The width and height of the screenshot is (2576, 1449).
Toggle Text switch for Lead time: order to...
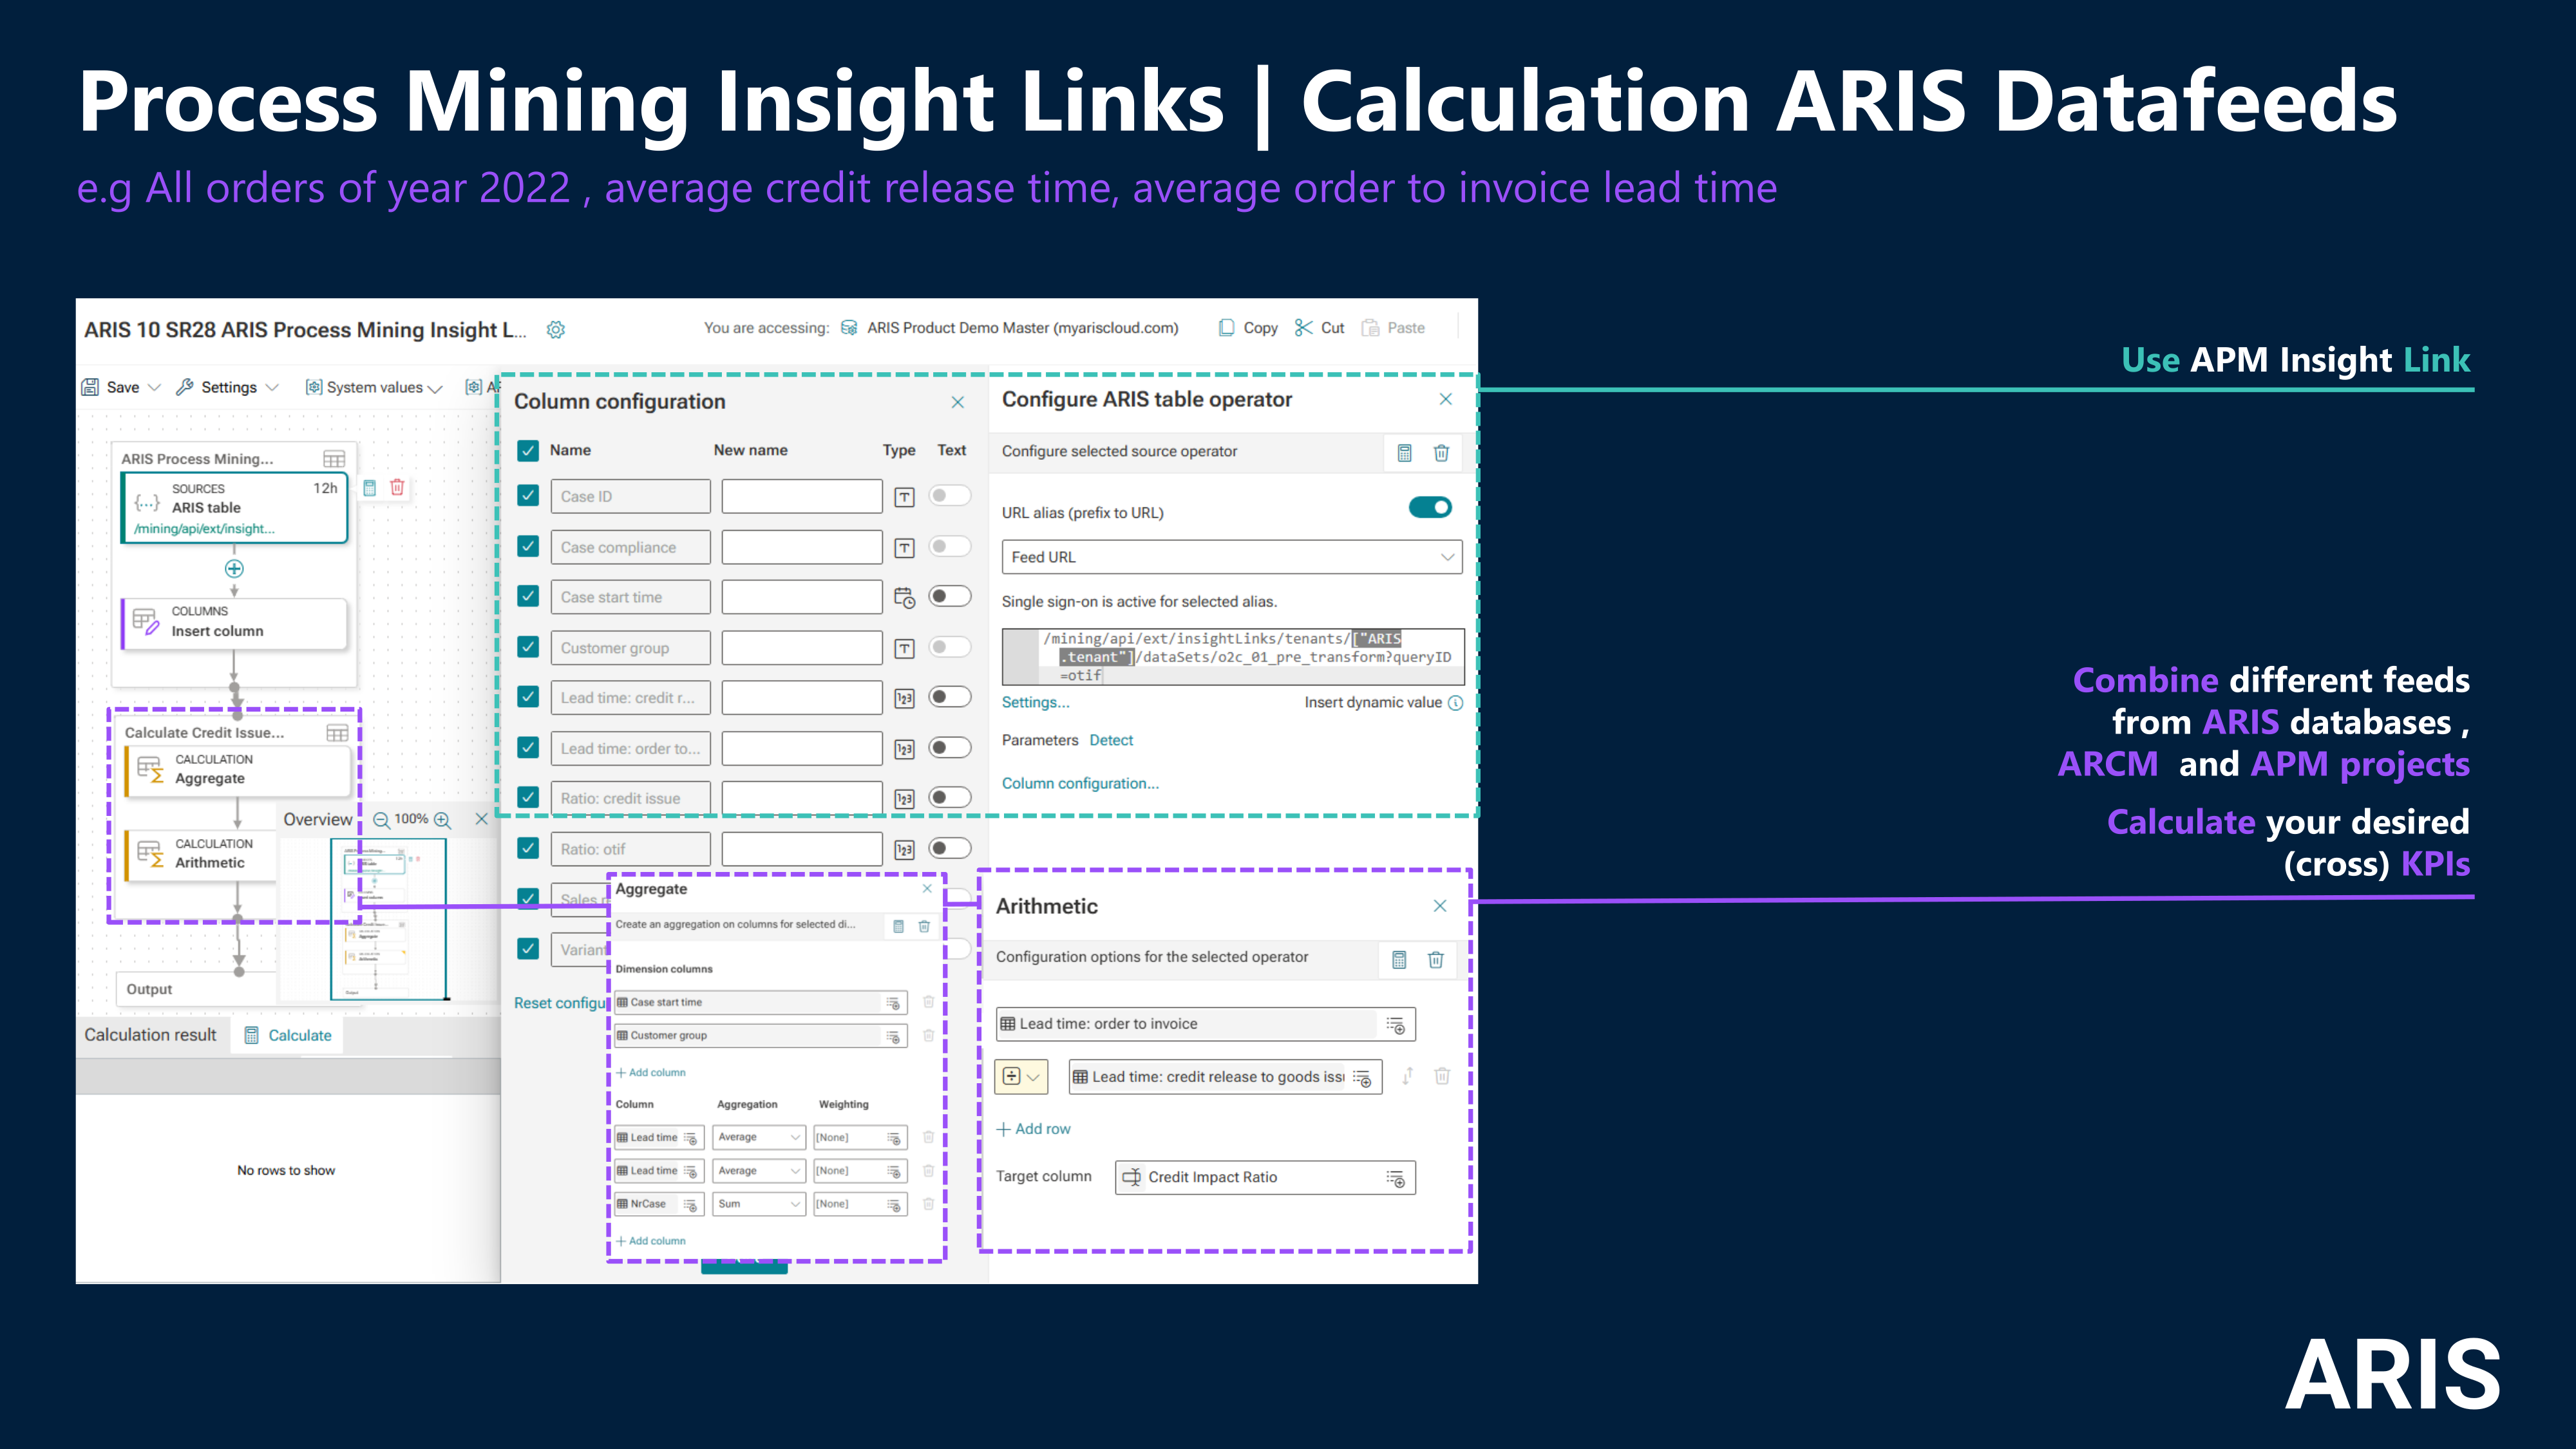tap(949, 748)
